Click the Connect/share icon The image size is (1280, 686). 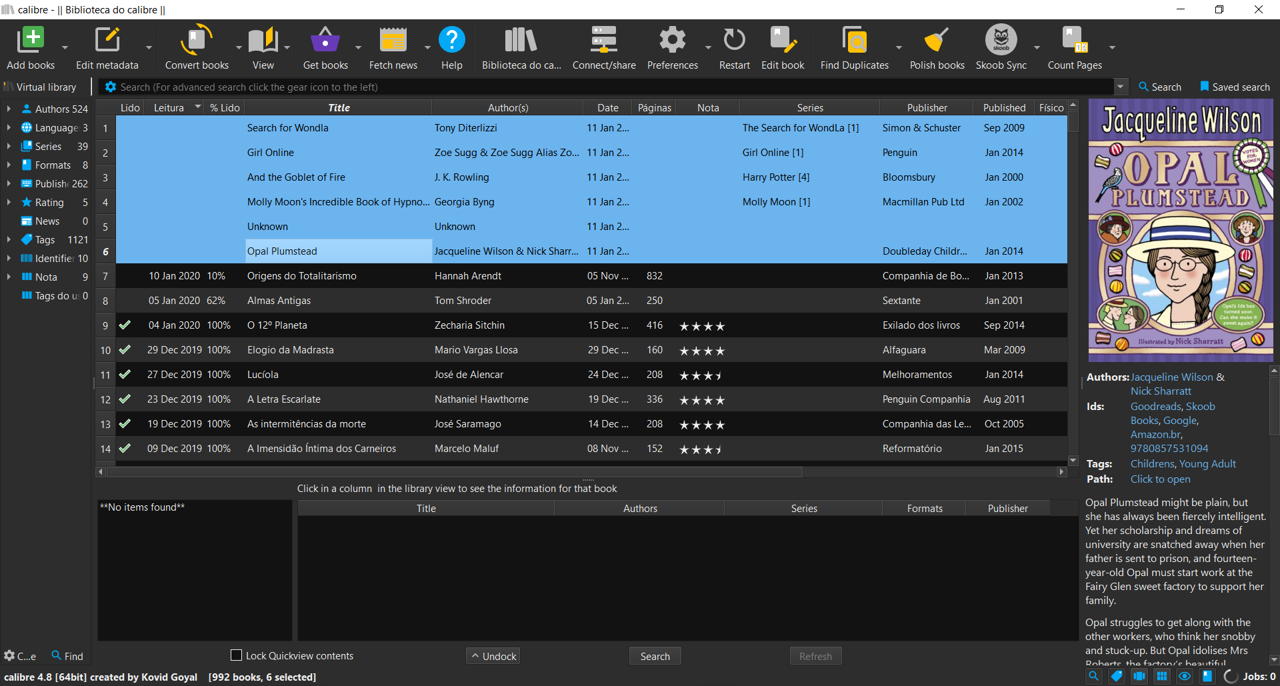(x=604, y=41)
